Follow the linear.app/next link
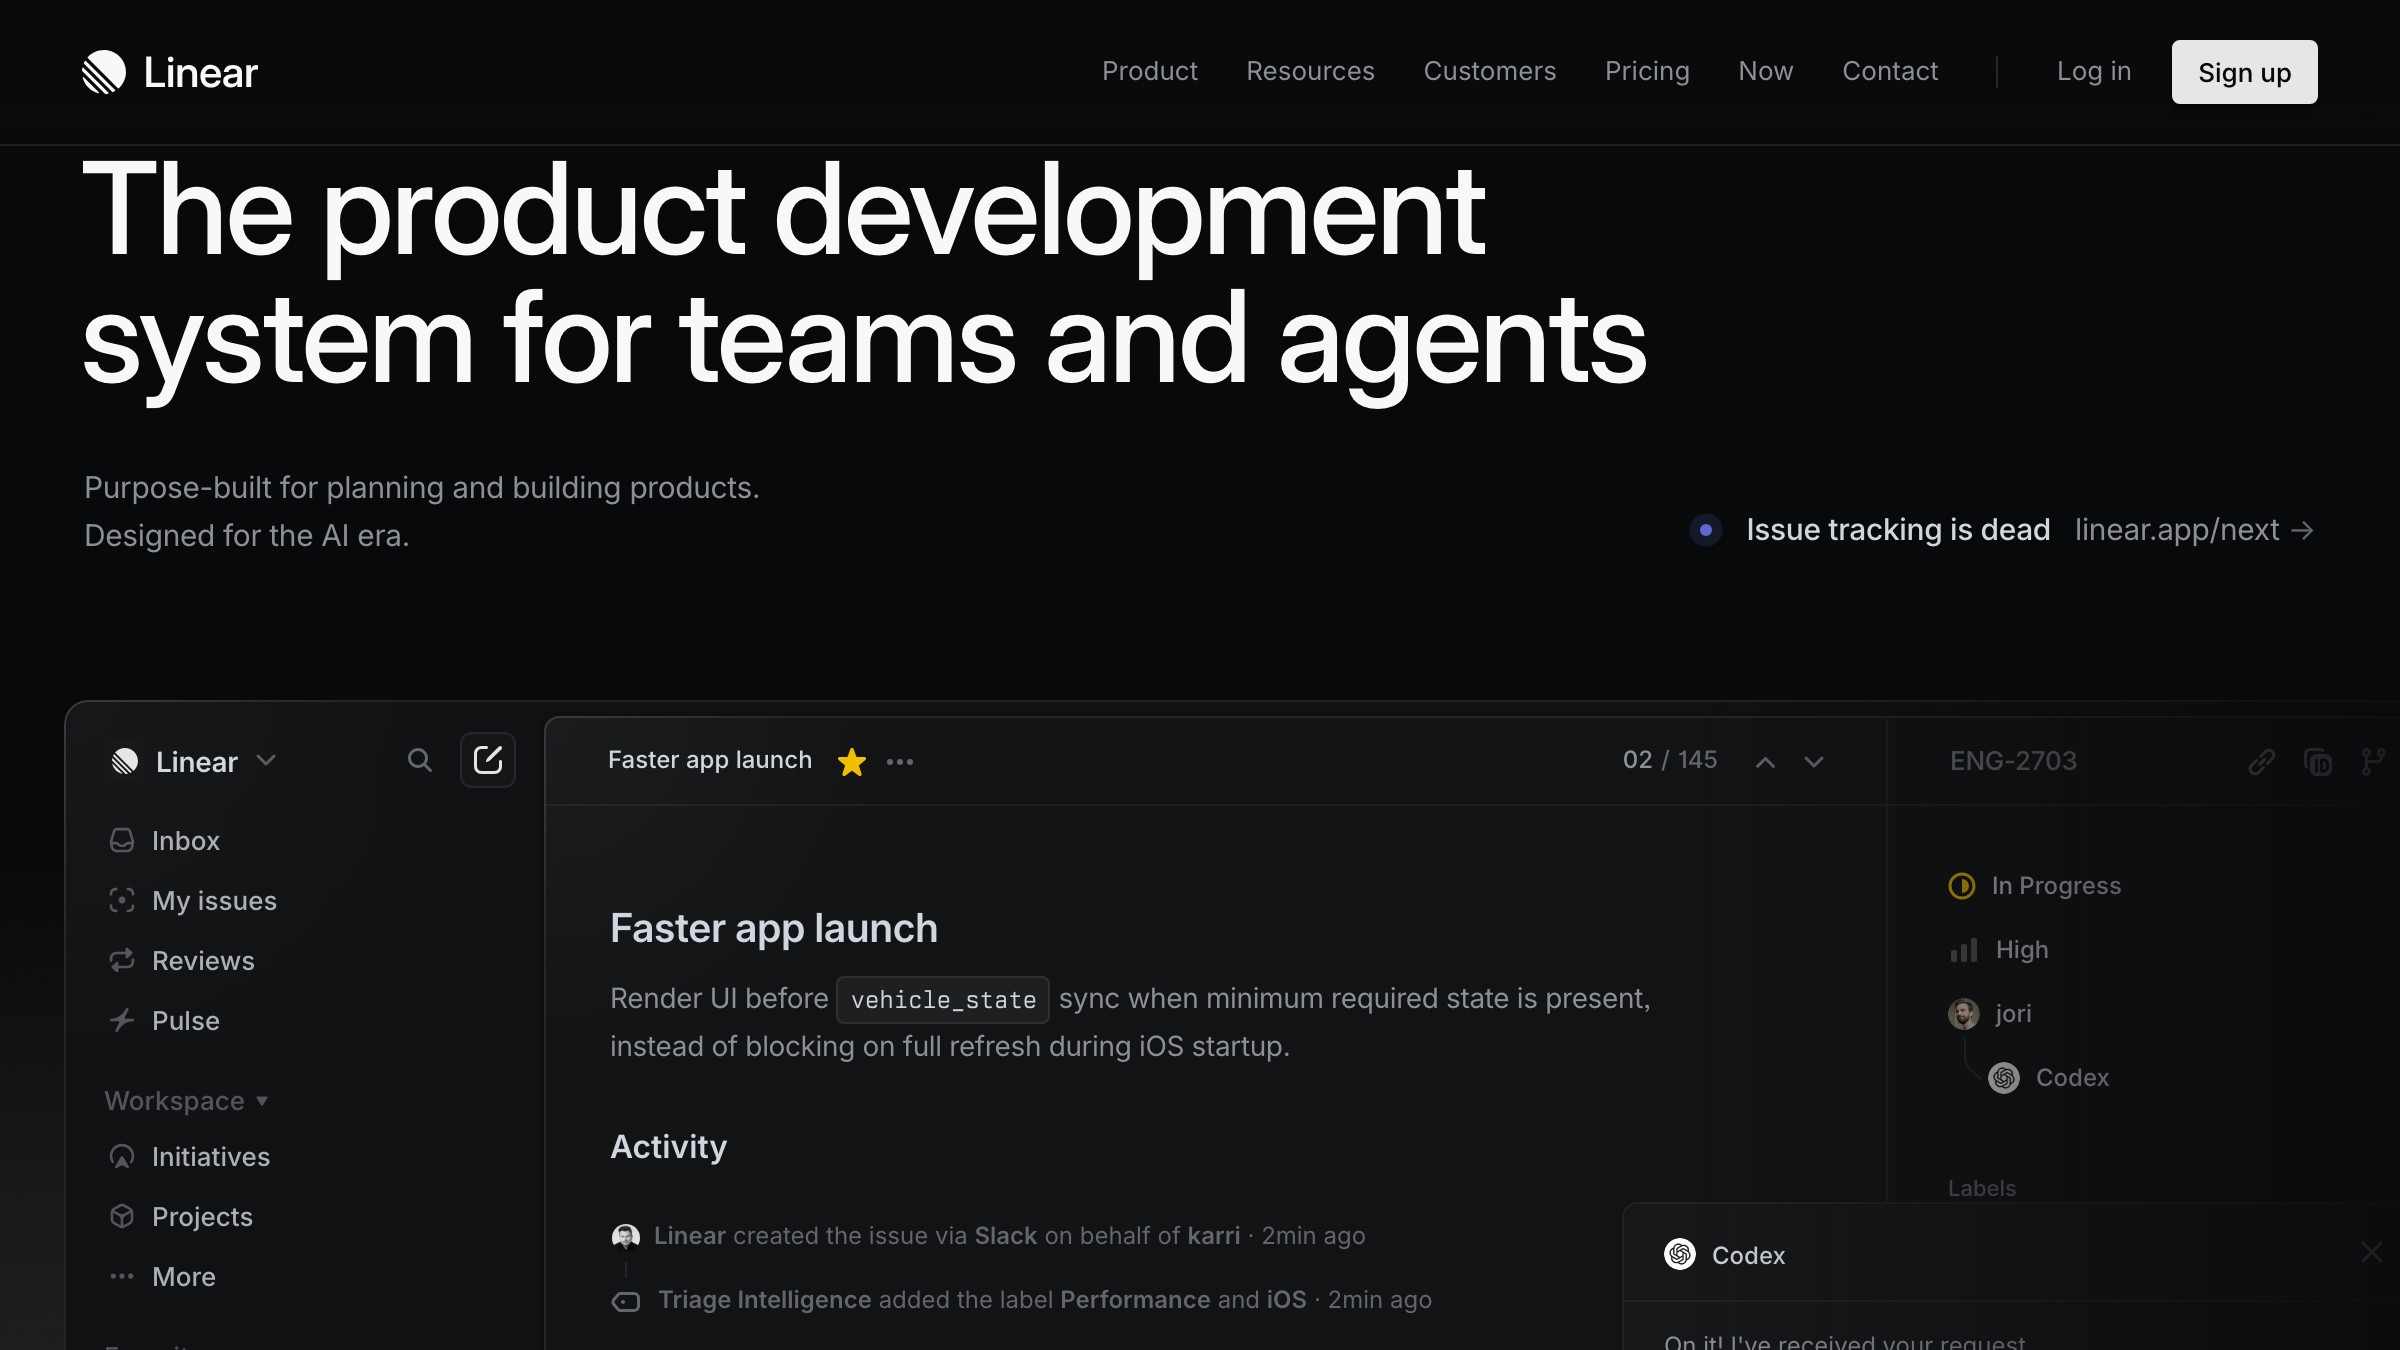Viewport: 2400px width, 1350px height. 2177,530
